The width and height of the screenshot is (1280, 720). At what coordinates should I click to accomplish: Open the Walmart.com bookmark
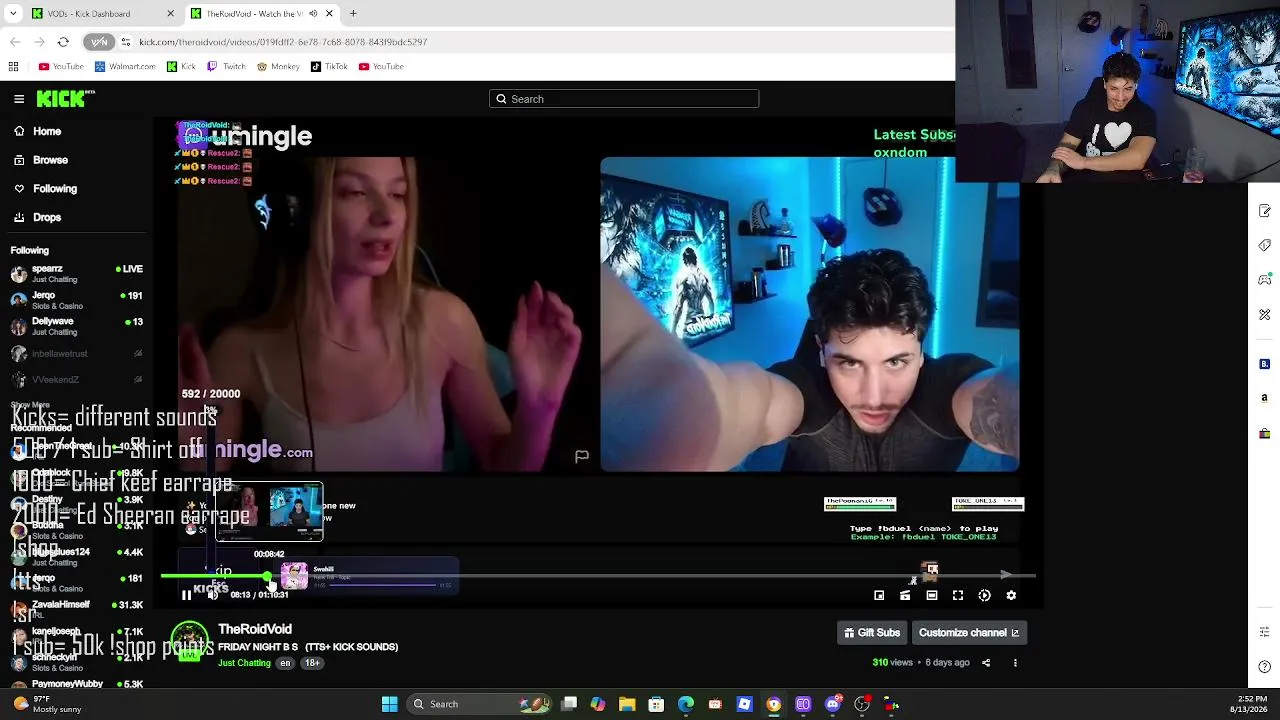click(125, 67)
